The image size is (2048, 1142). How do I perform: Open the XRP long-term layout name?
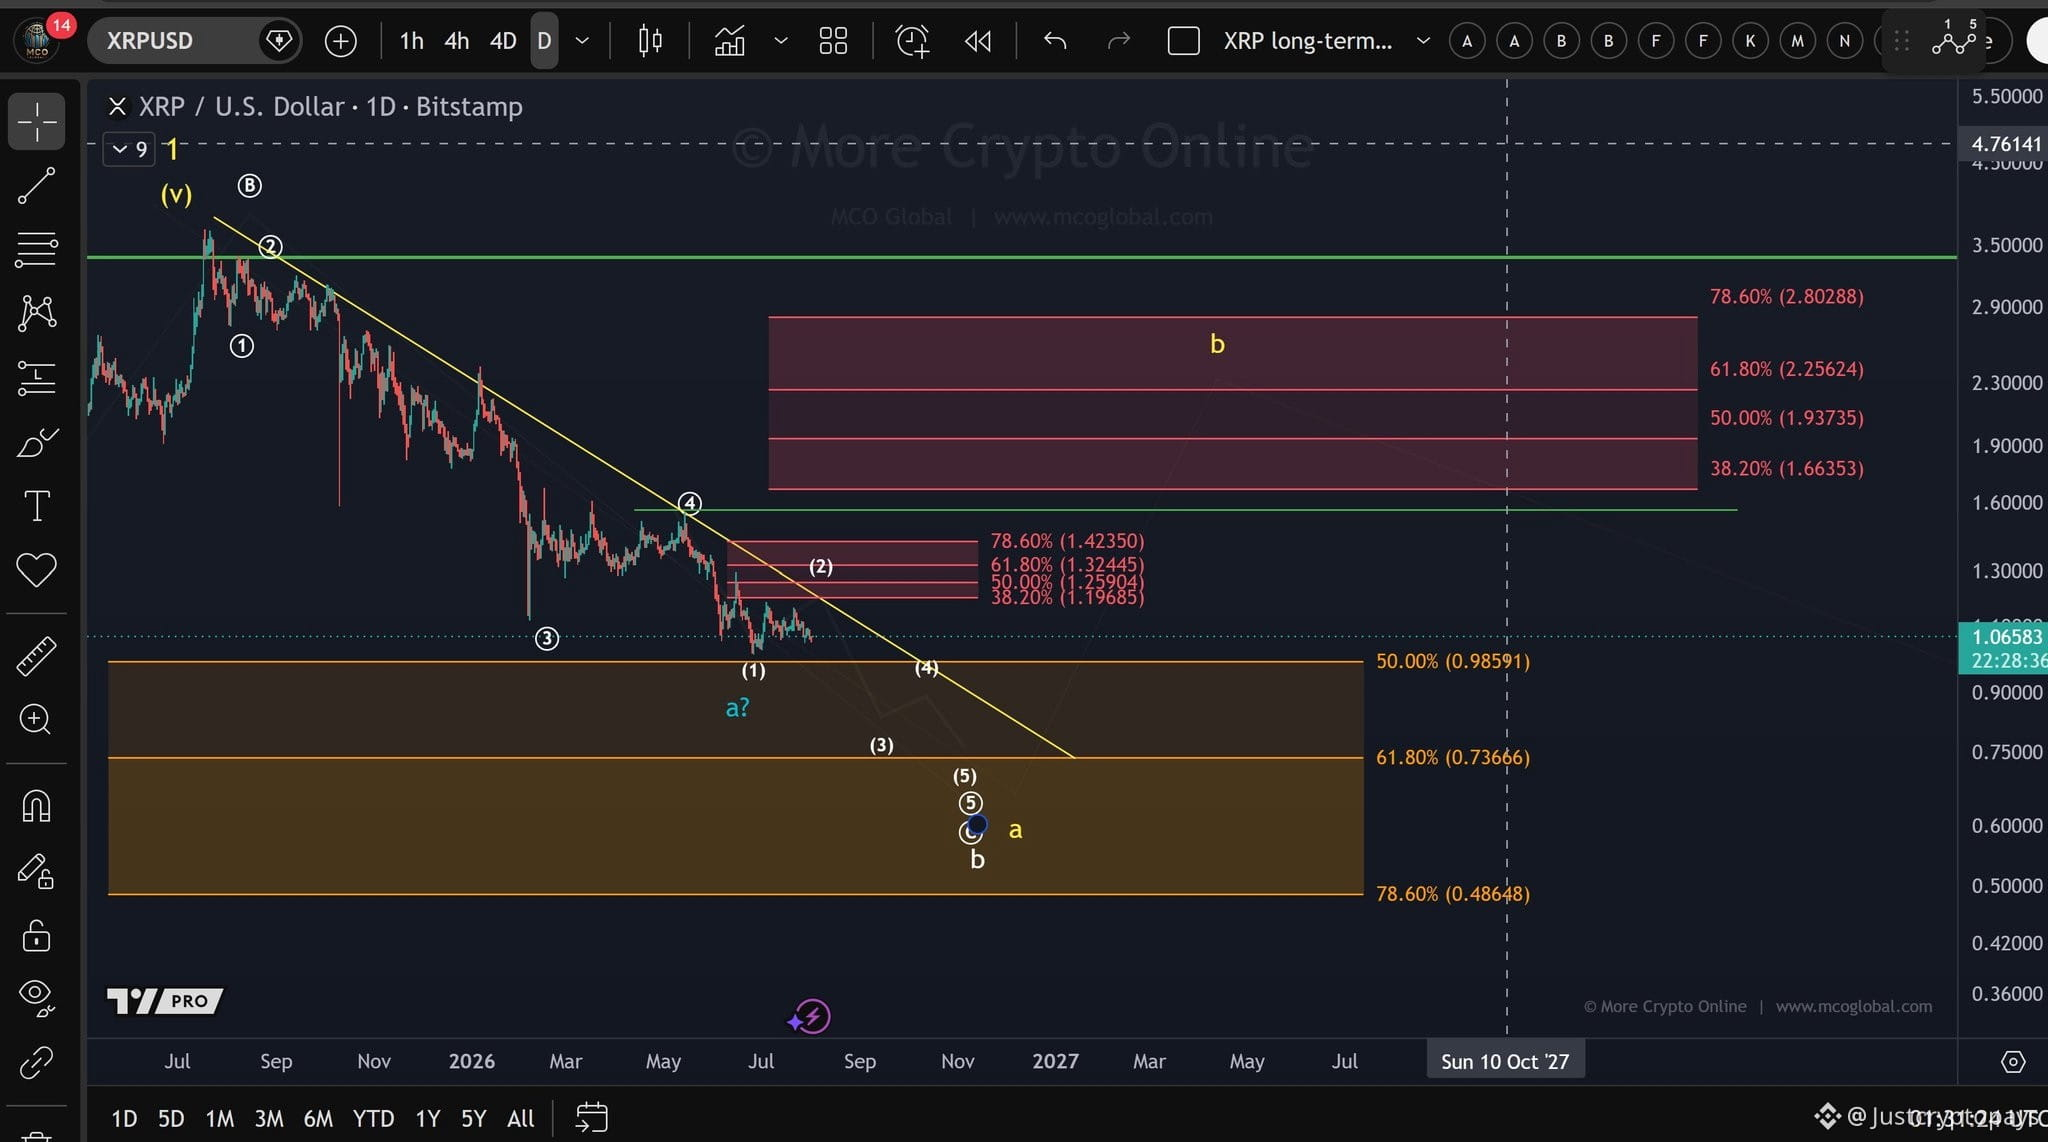(x=1308, y=41)
